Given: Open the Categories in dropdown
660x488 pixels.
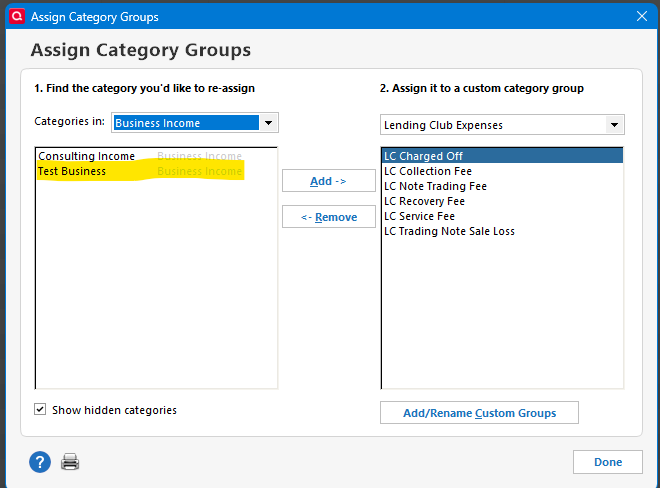Looking at the screenshot, I should [267, 123].
